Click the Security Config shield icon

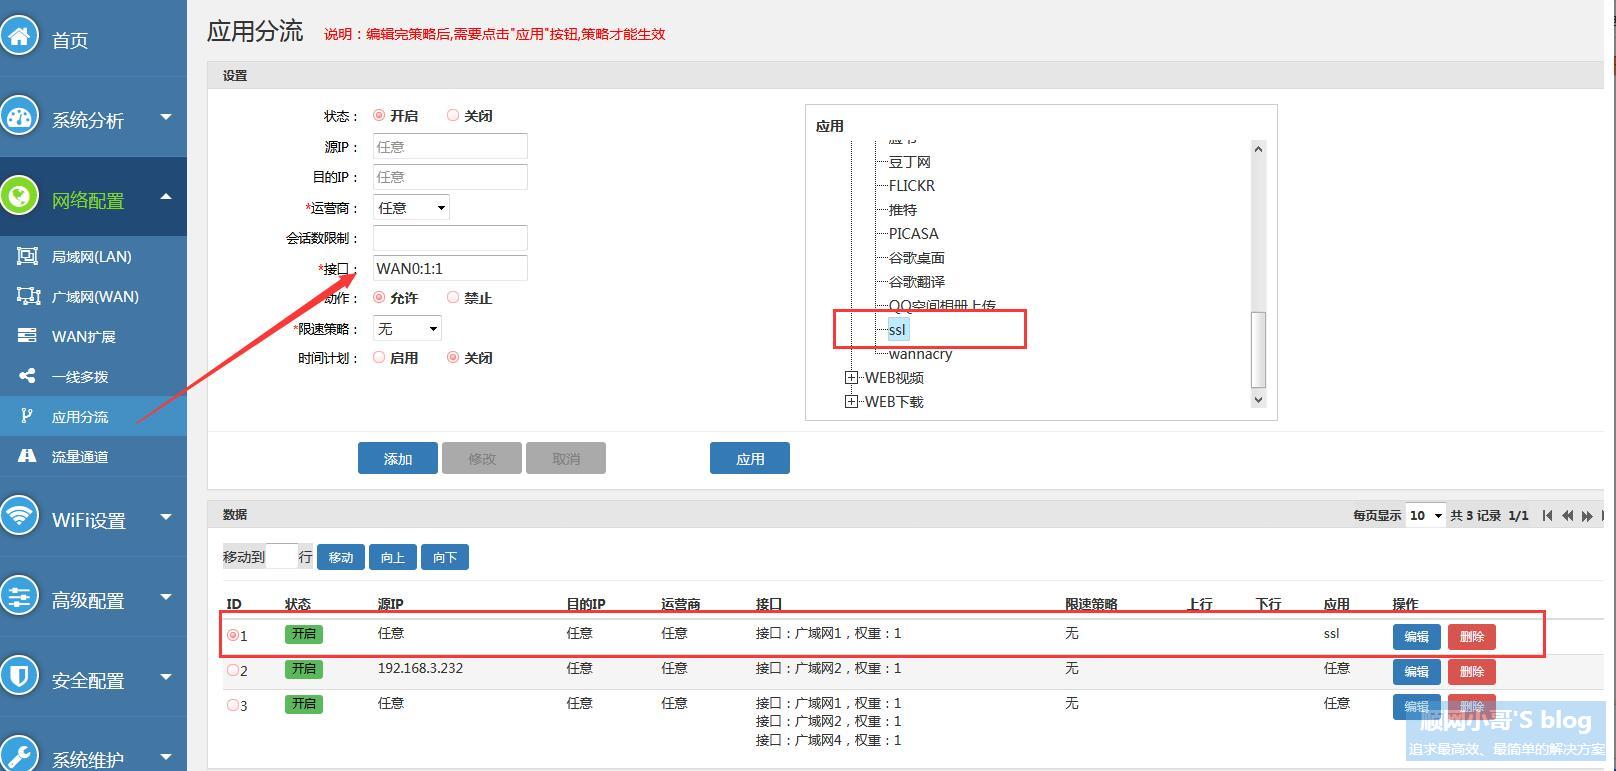[19, 677]
